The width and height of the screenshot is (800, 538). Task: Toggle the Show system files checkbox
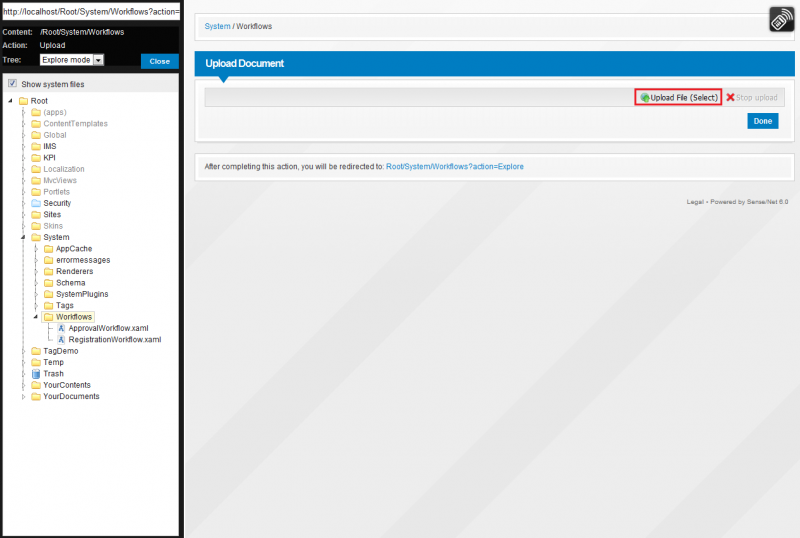[x=12, y=83]
